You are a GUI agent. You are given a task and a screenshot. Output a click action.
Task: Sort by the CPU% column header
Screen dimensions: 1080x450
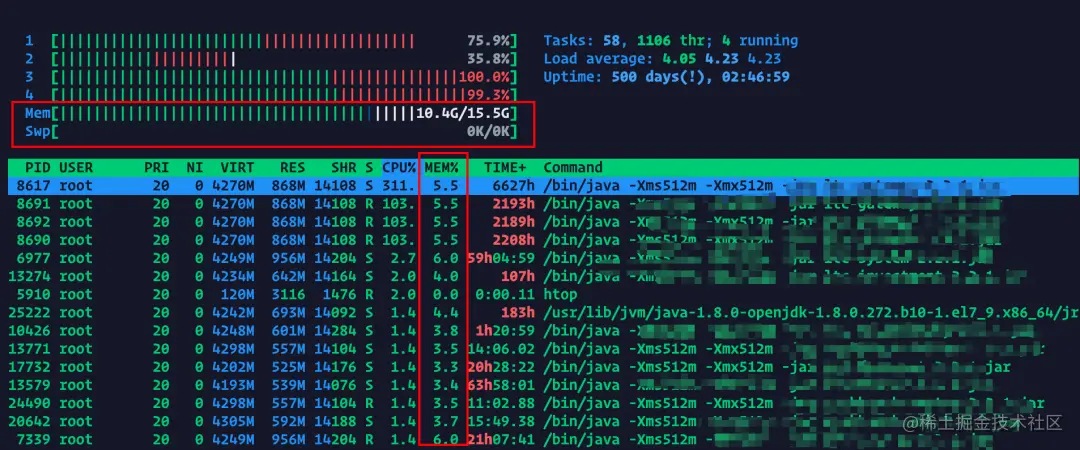(399, 167)
